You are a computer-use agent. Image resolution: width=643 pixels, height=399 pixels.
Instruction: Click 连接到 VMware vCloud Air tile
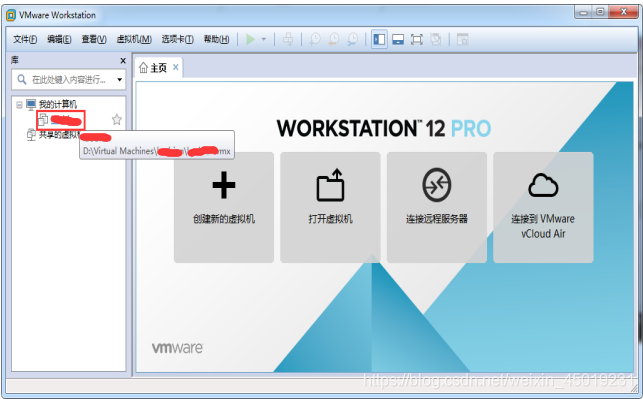[x=543, y=207]
